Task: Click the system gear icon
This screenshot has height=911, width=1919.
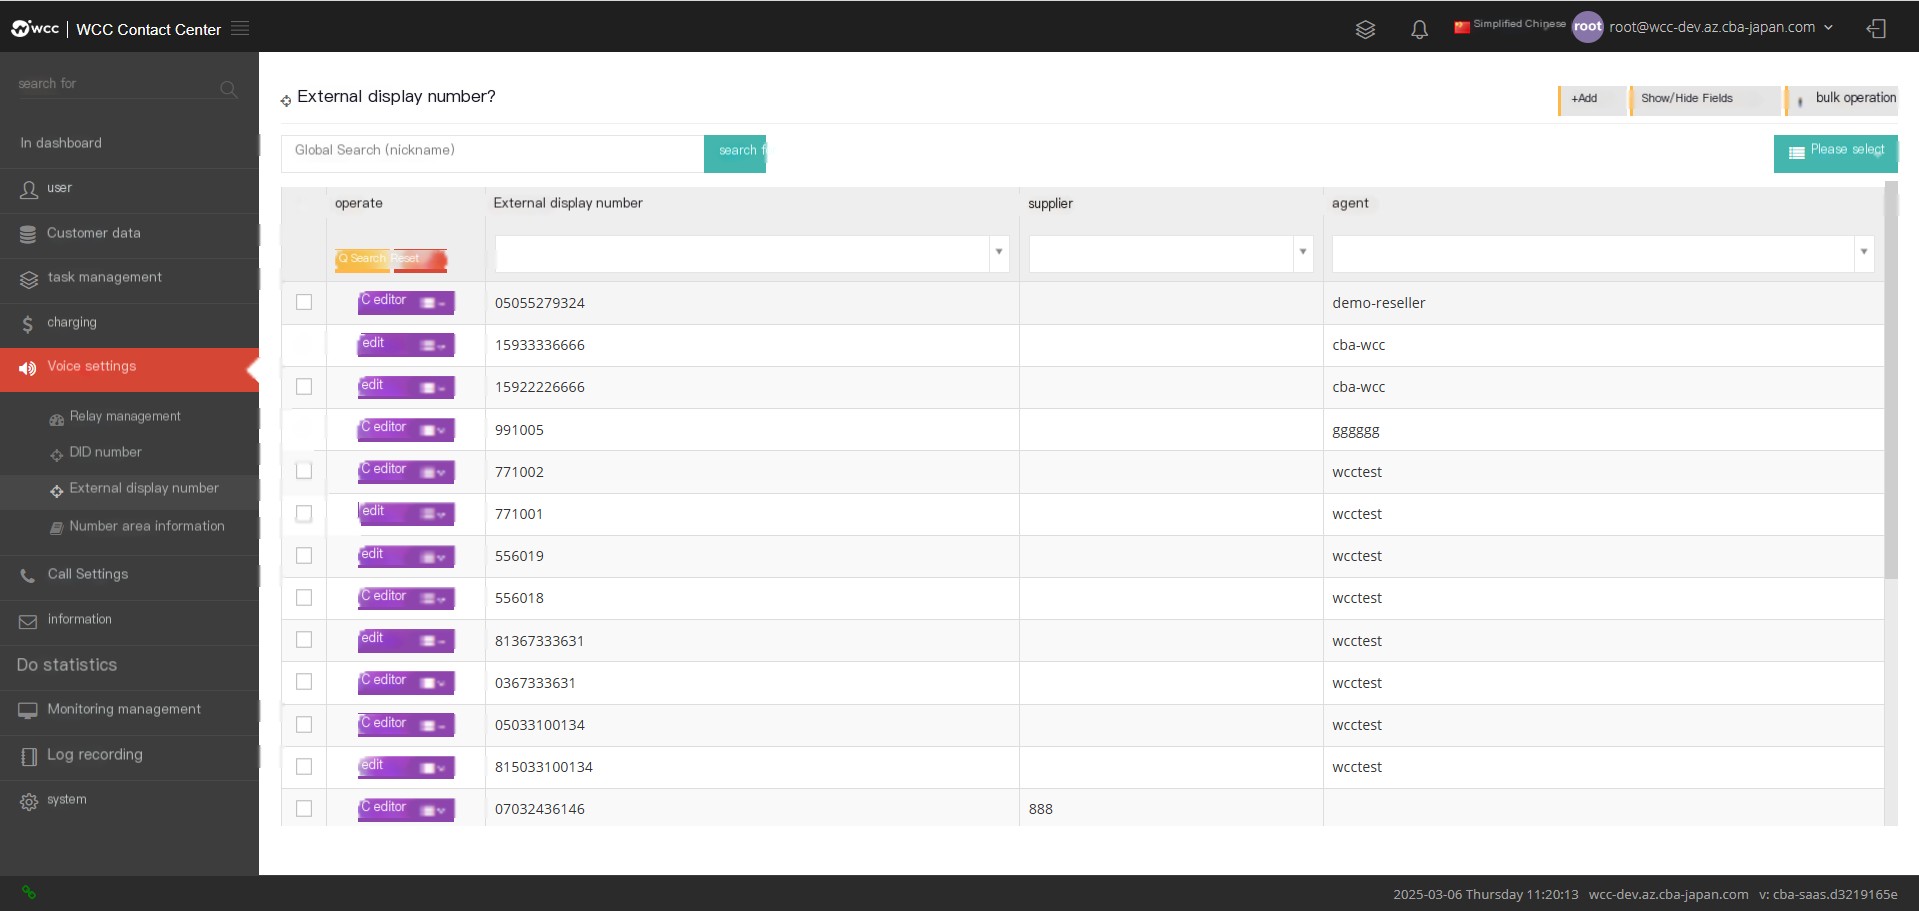Action: click(x=28, y=801)
